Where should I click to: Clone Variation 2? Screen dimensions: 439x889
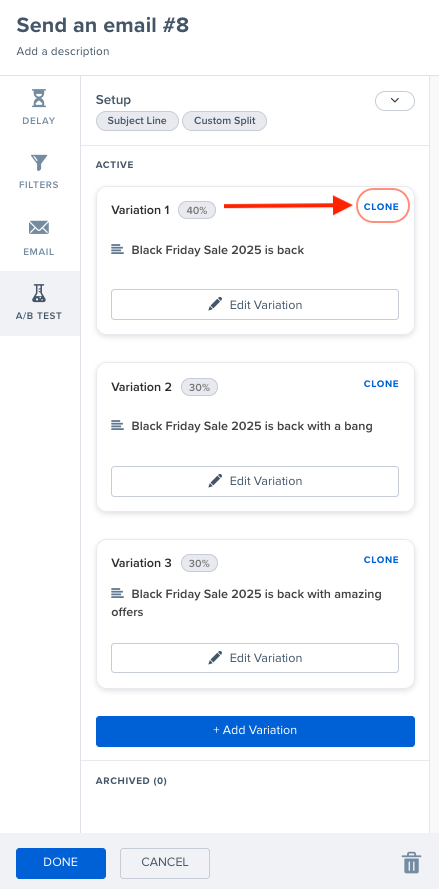(x=381, y=384)
